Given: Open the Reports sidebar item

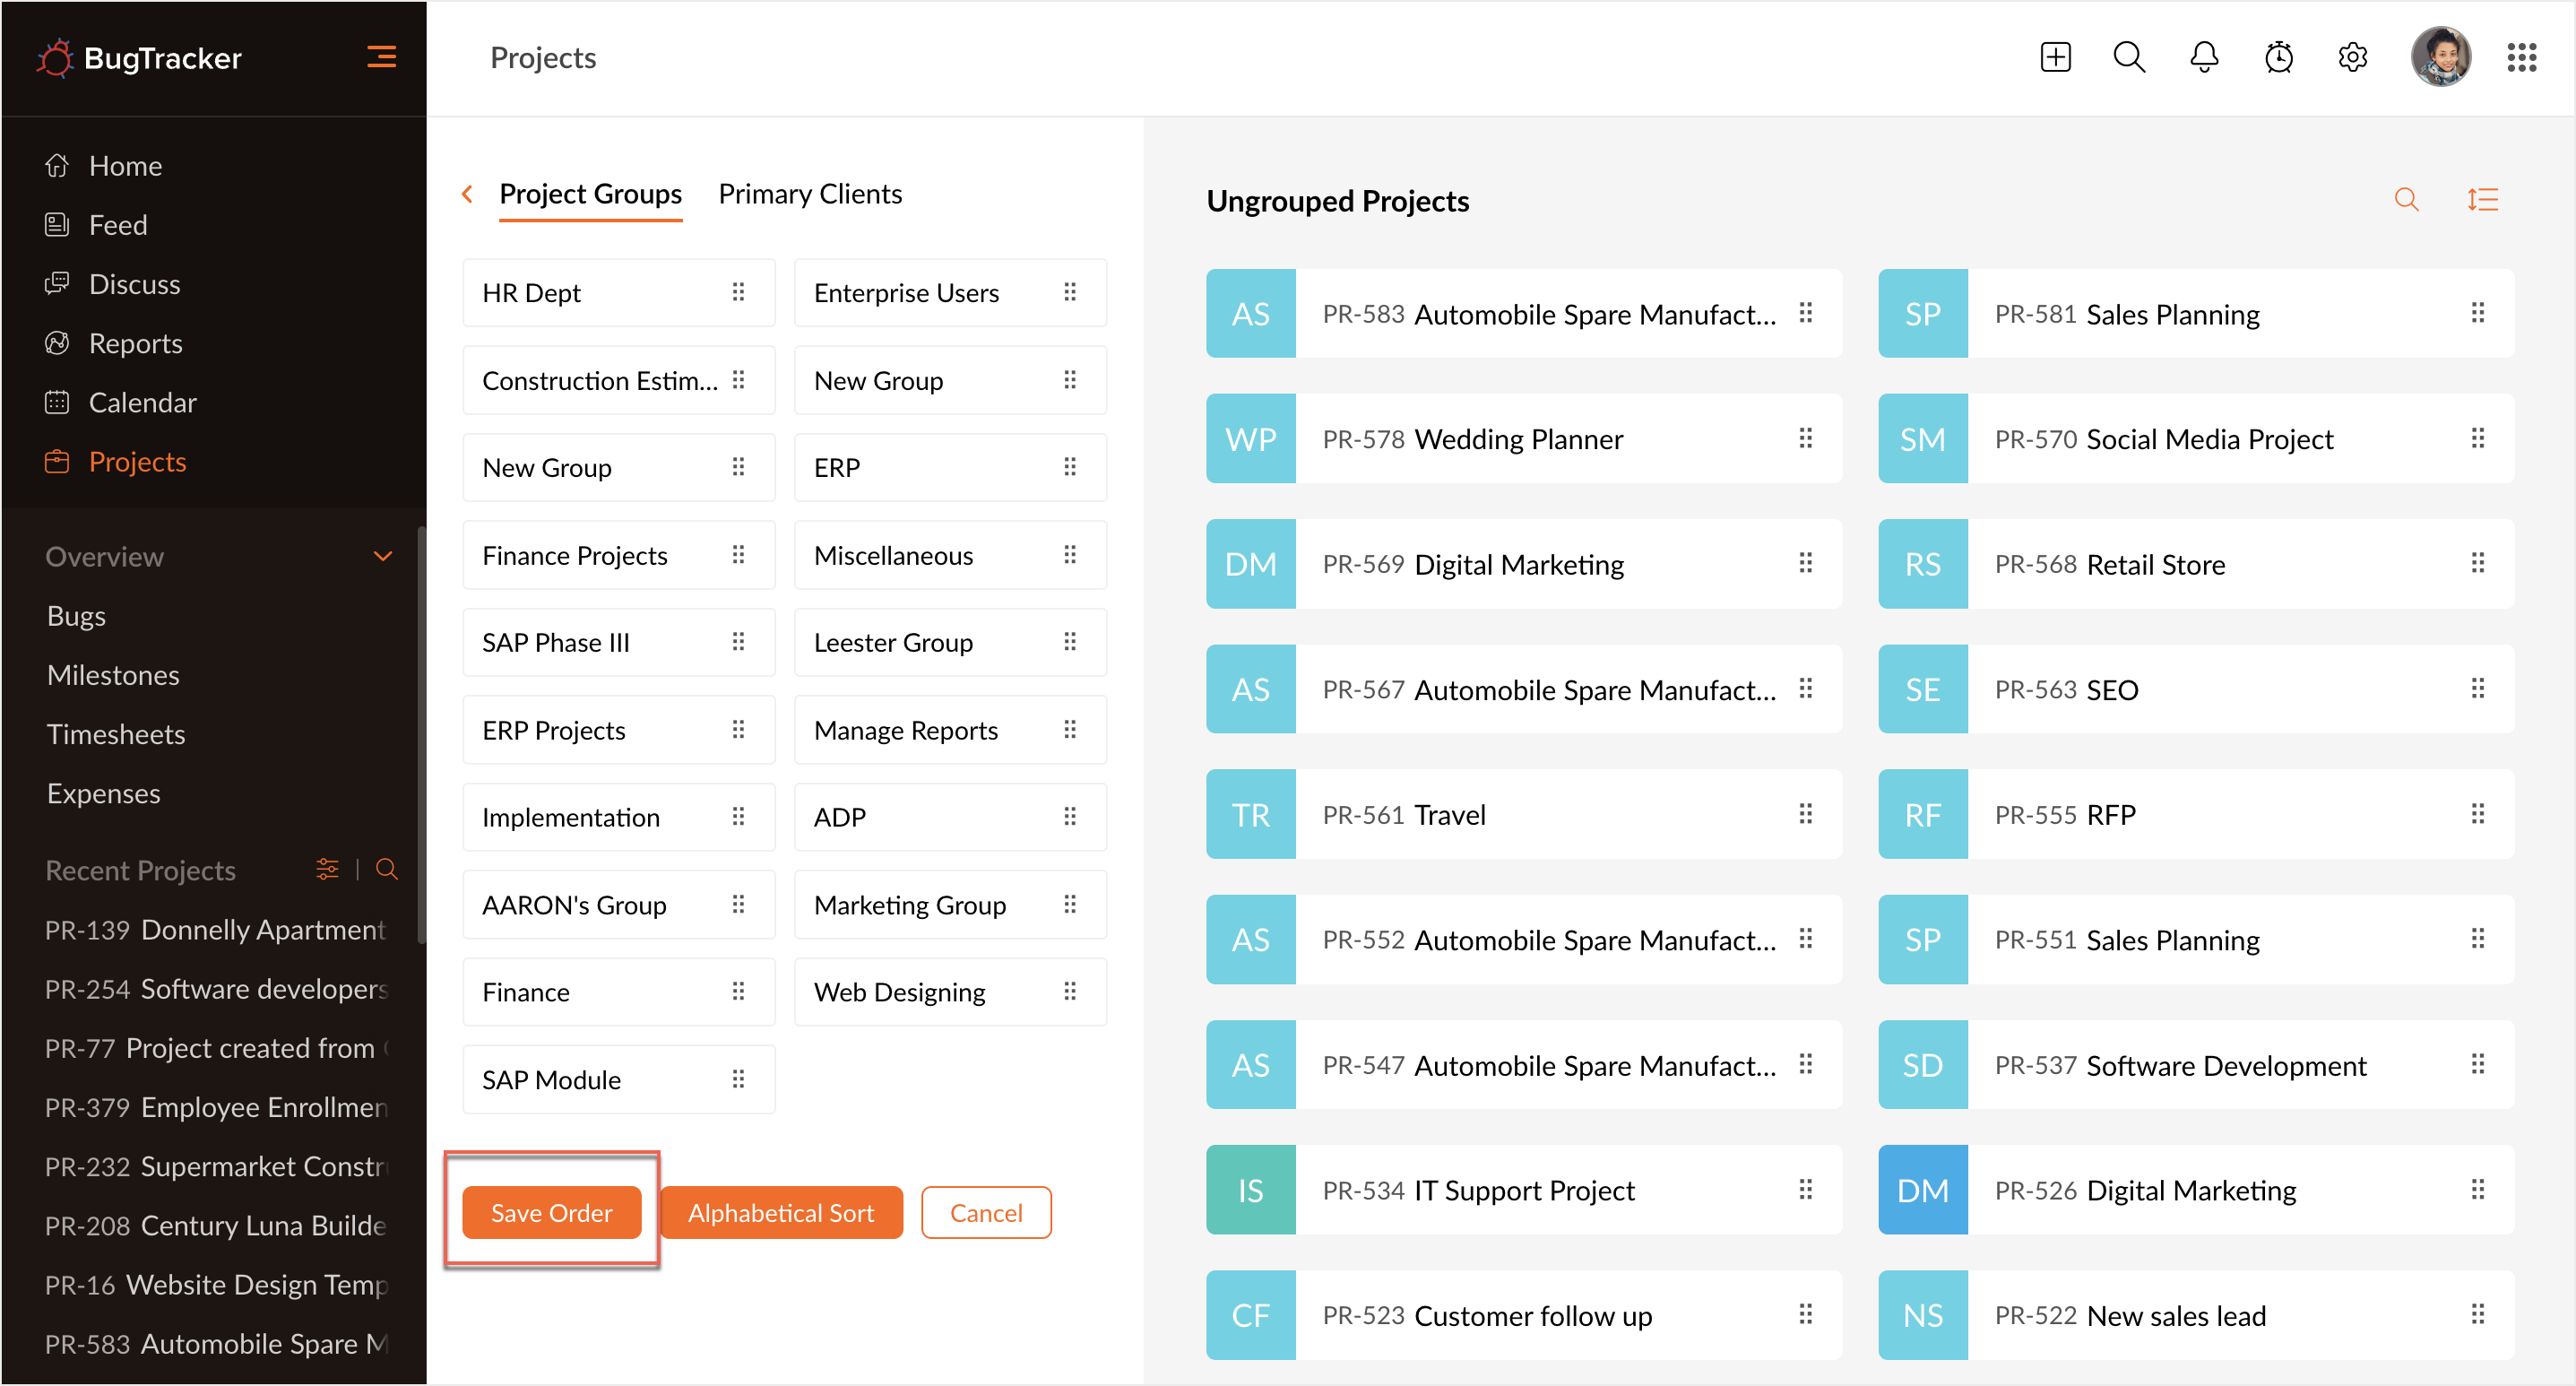Looking at the screenshot, I should (135, 343).
